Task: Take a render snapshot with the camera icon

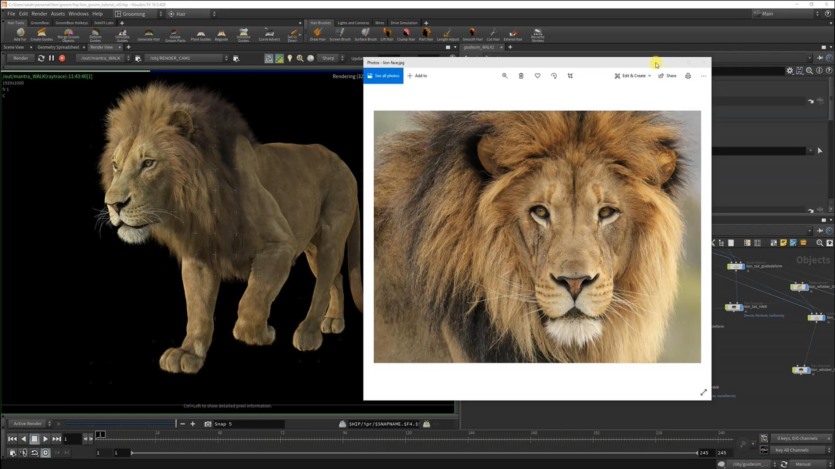Action: click(208, 424)
